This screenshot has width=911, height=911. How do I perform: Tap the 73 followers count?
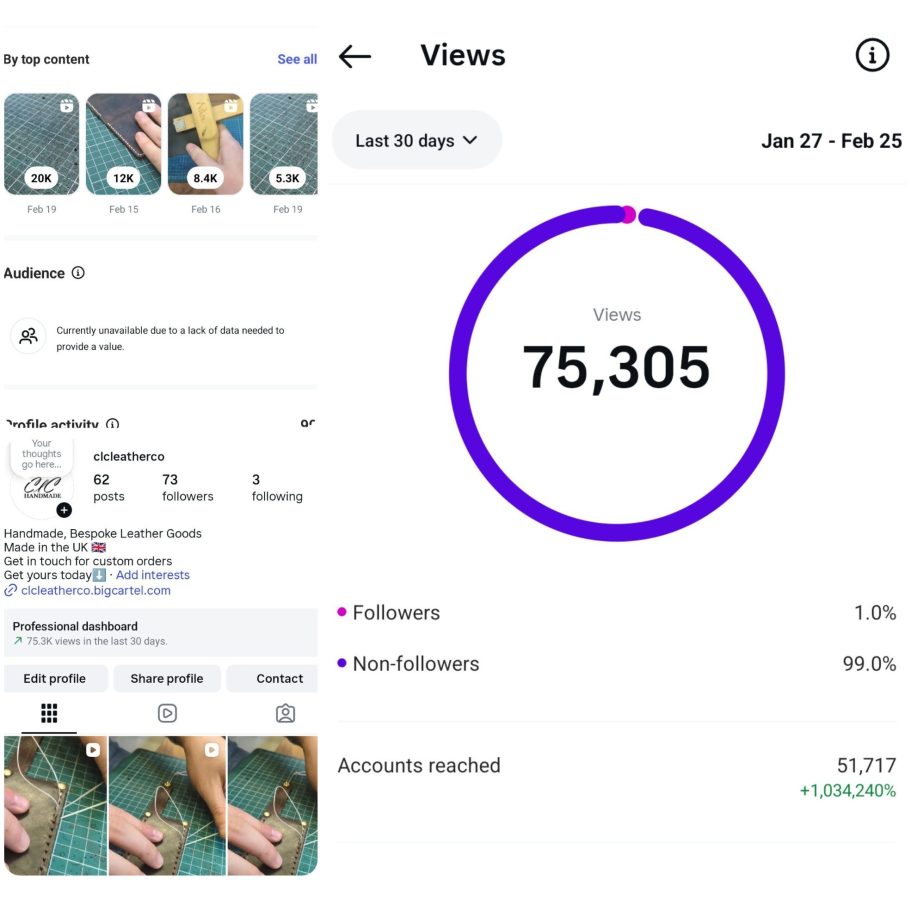point(187,488)
